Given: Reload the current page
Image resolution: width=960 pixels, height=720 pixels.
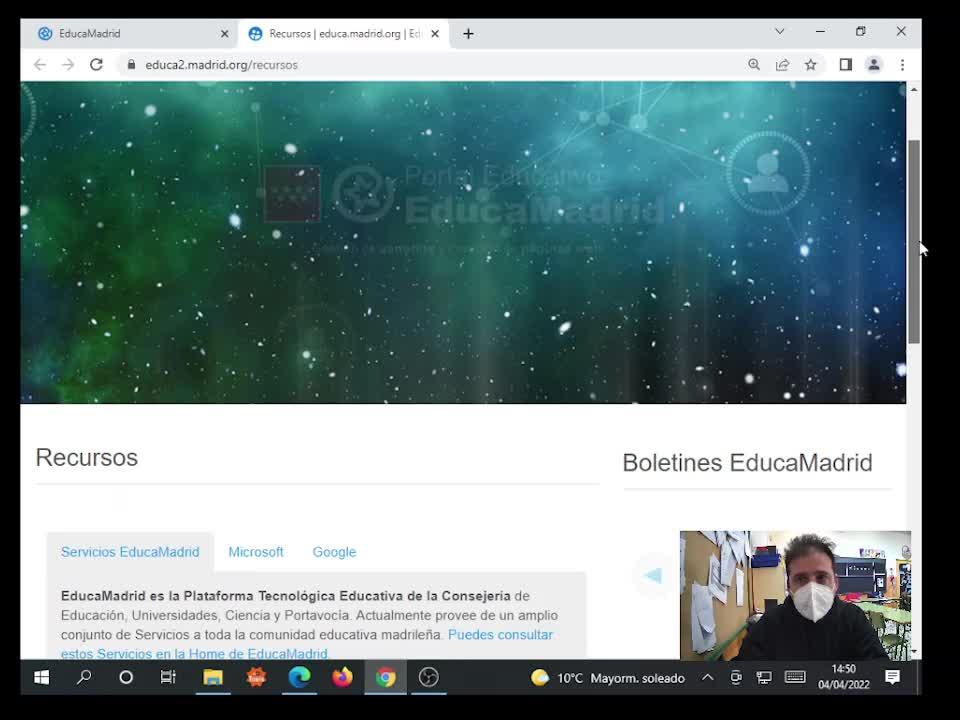Looking at the screenshot, I should [96, 65].
